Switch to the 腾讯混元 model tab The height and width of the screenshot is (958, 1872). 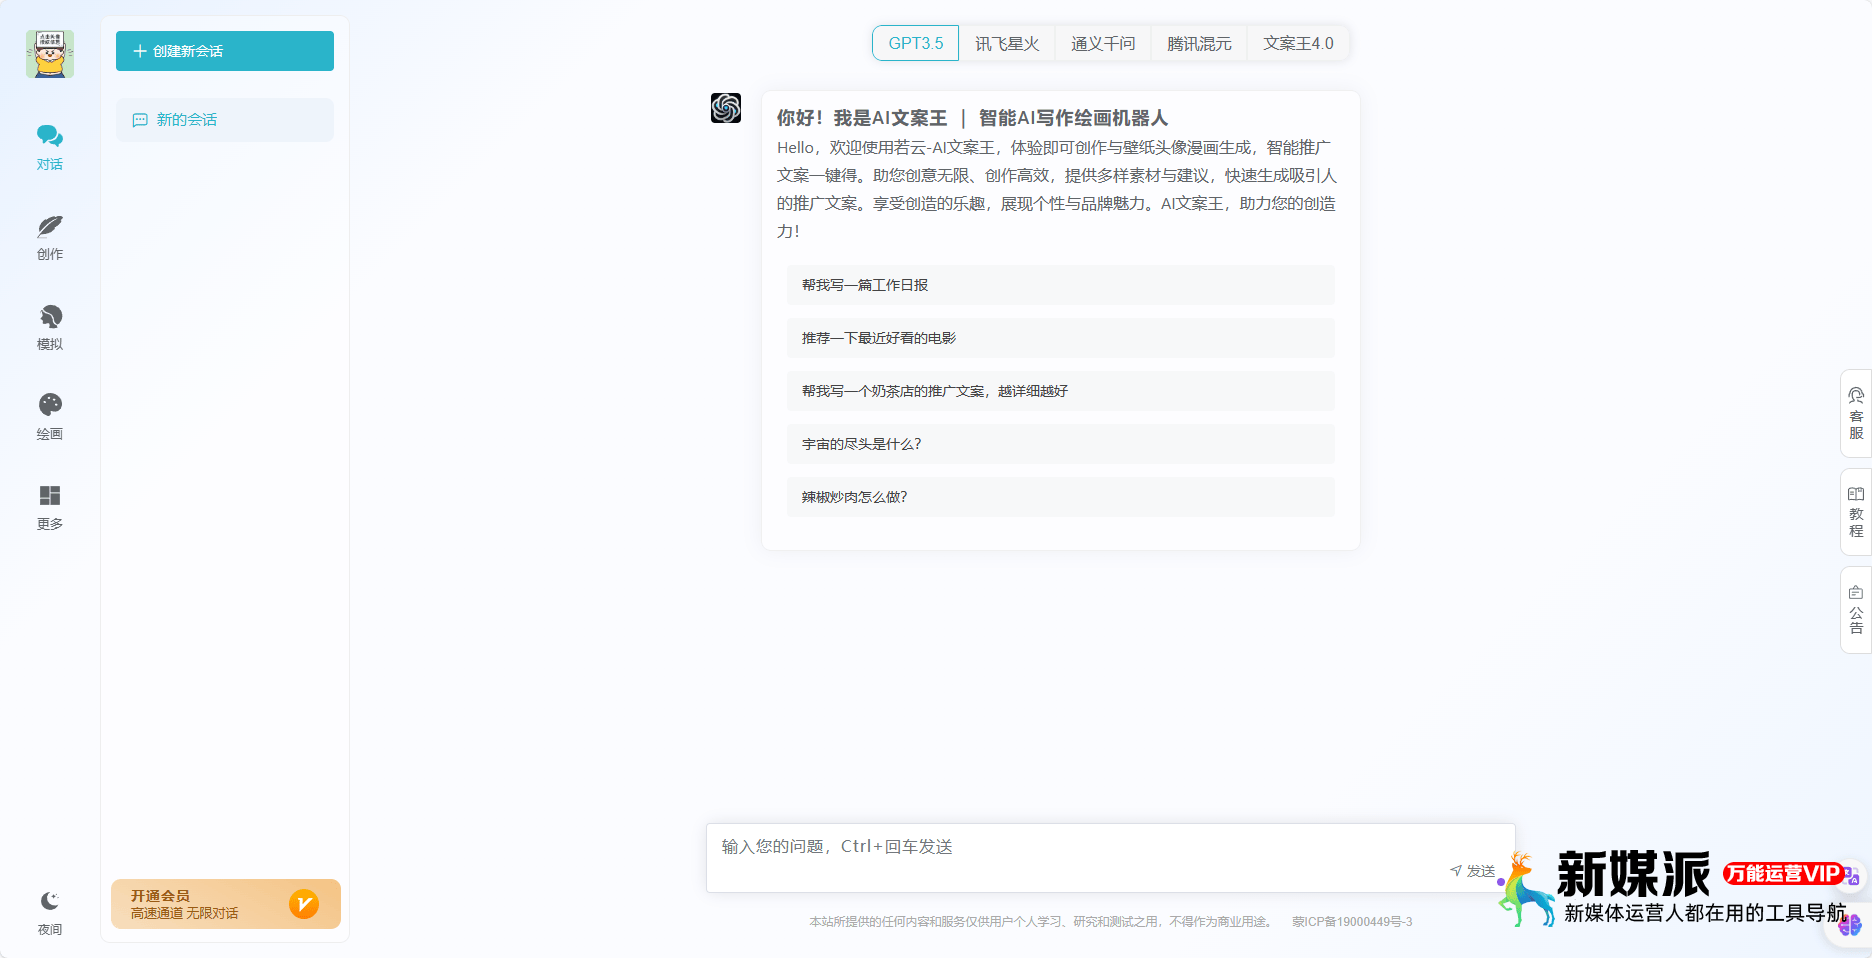point(1199,43)
